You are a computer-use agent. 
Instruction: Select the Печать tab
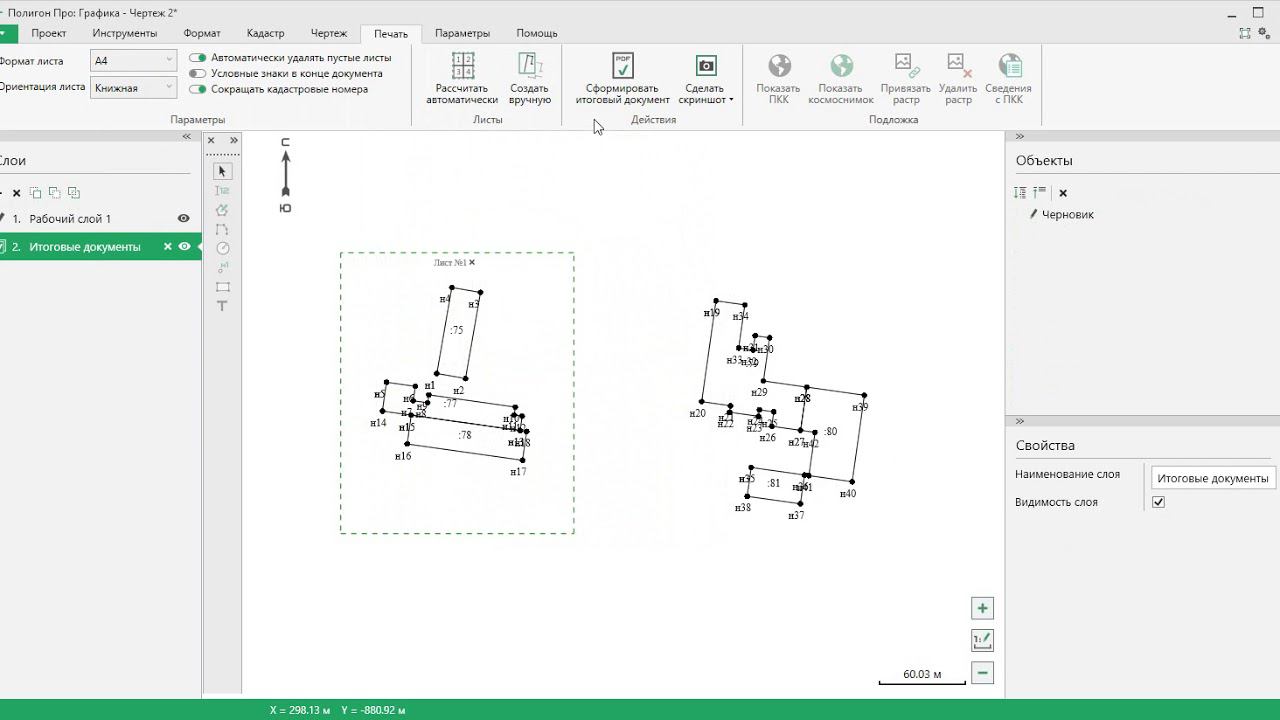point(391,34)
